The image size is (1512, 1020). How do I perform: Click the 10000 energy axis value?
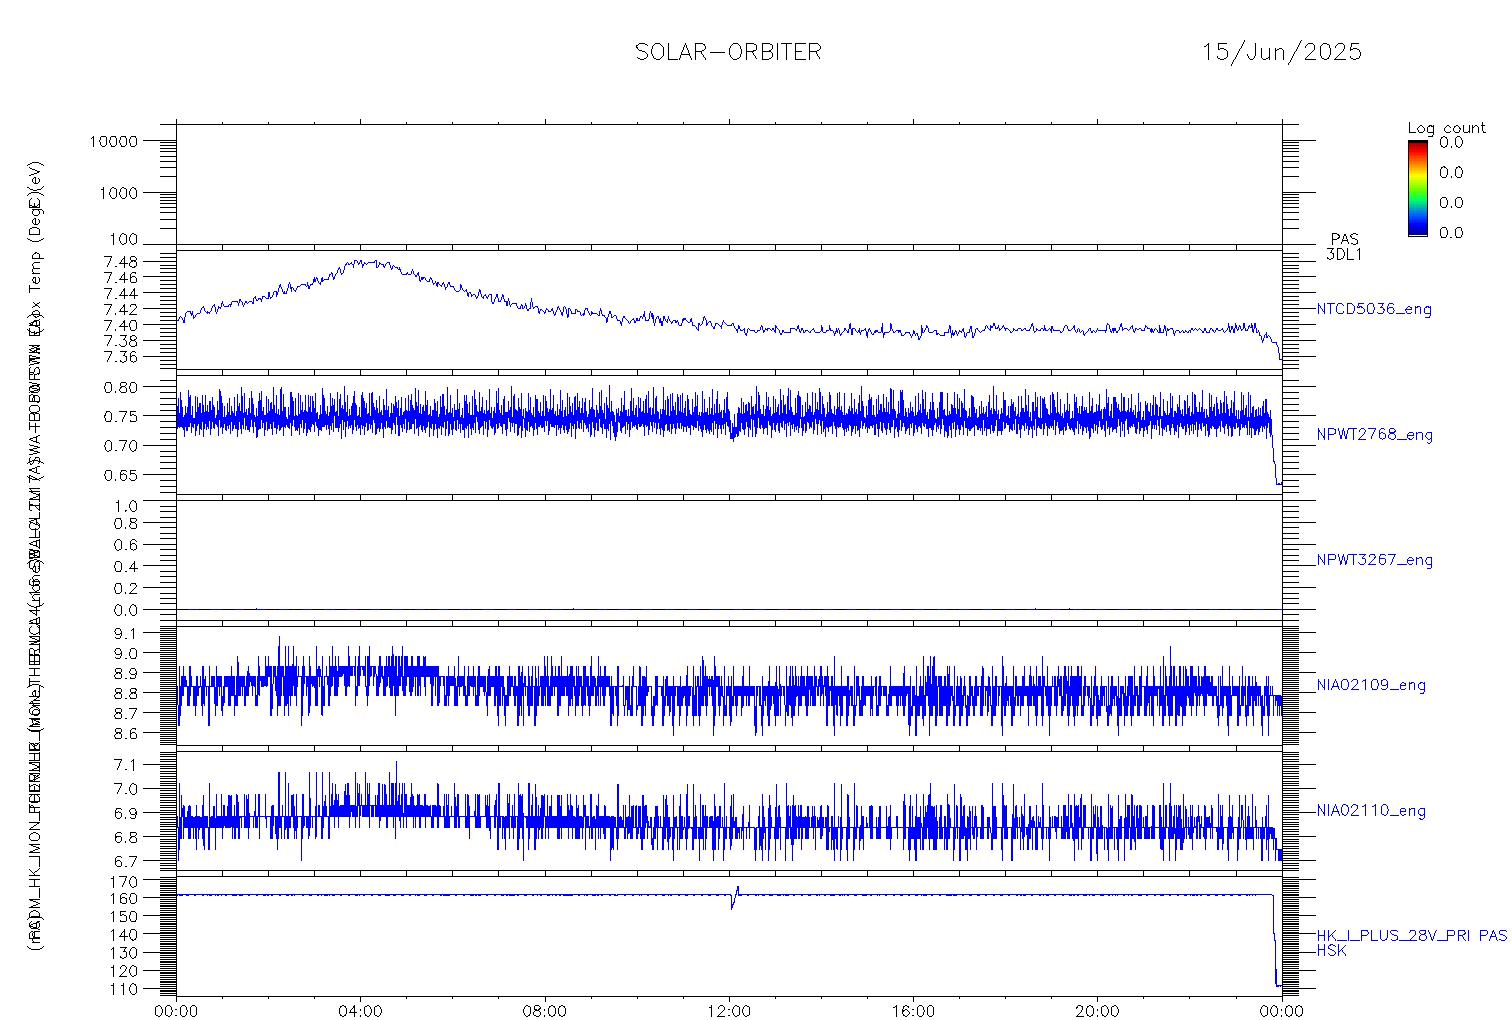[x=114, y=142]
